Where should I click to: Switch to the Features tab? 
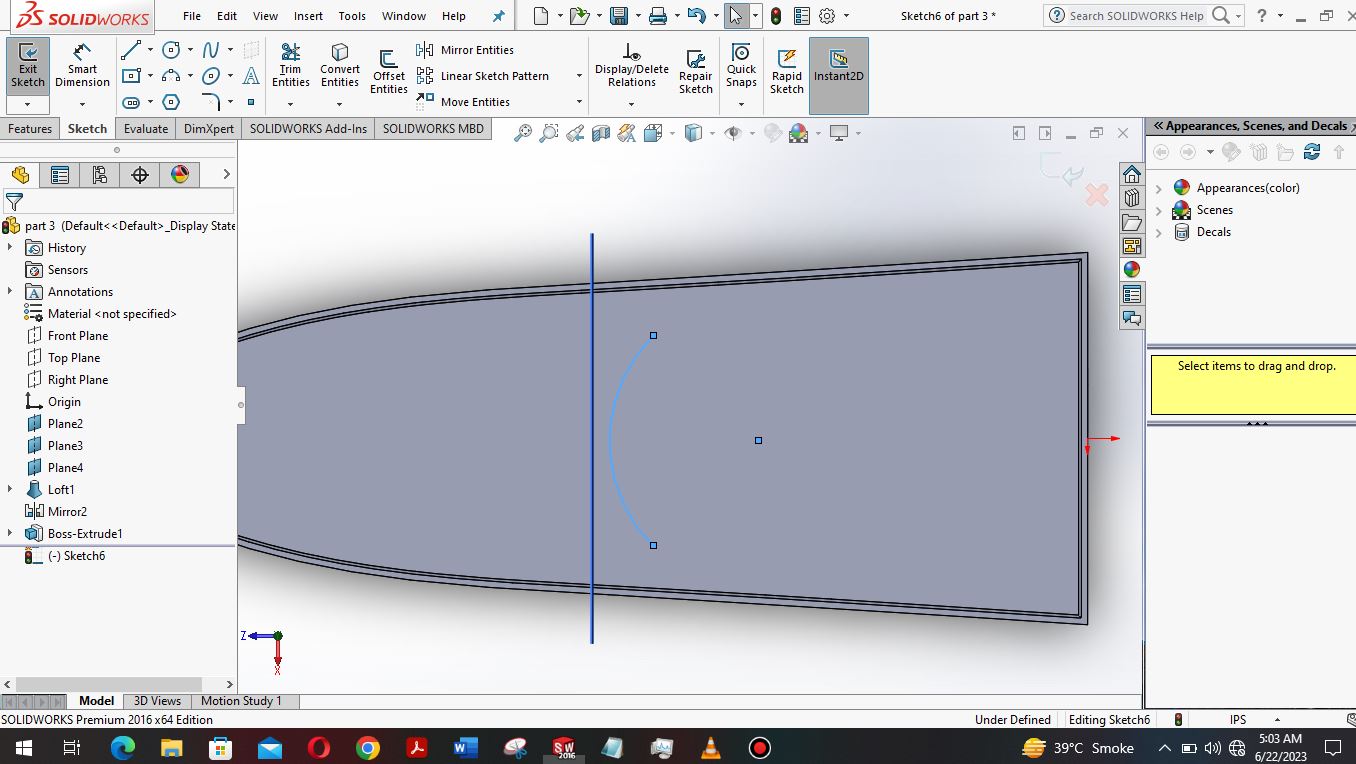click(30, 129)
